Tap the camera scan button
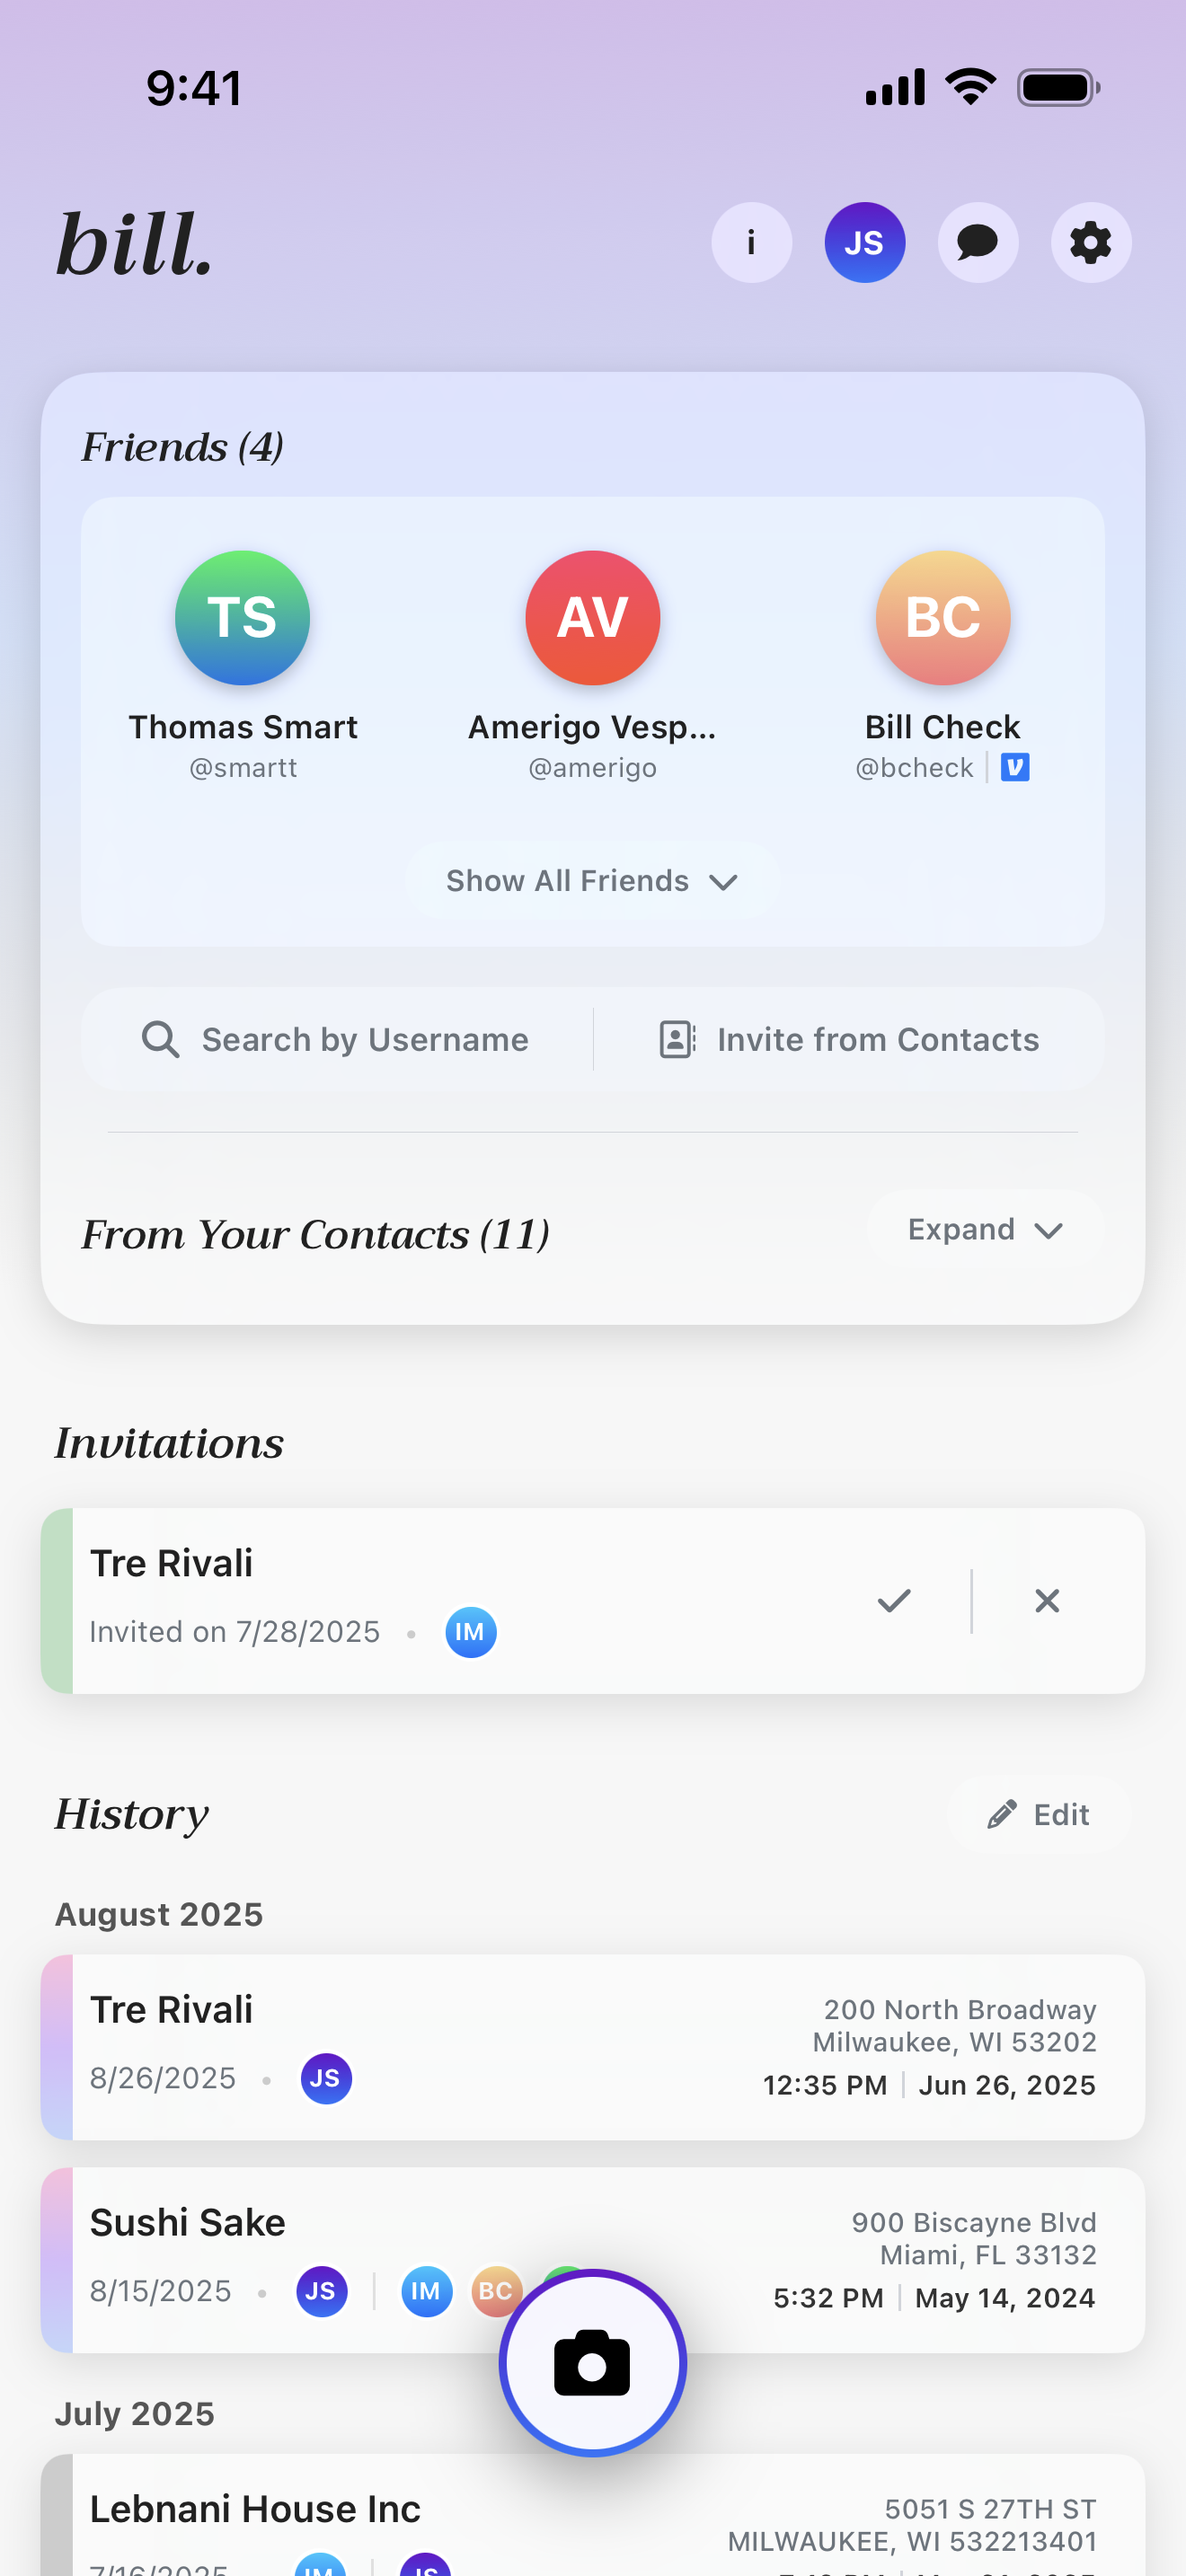1186x2576 pixels. pos(592,2363)
